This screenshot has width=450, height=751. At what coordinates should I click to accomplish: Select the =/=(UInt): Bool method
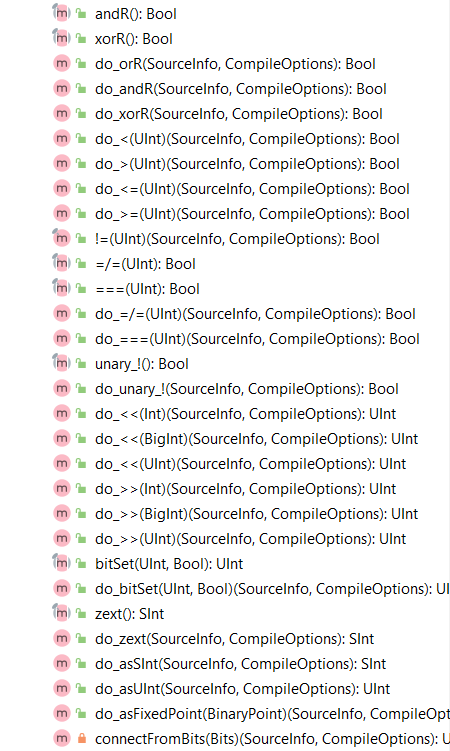point(145,264)
